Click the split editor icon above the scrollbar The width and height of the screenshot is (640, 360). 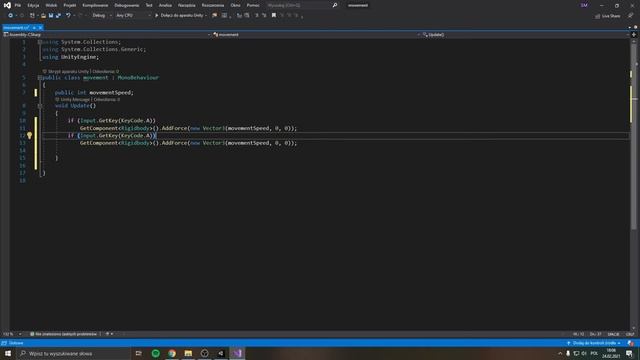(x=634, y=35)
